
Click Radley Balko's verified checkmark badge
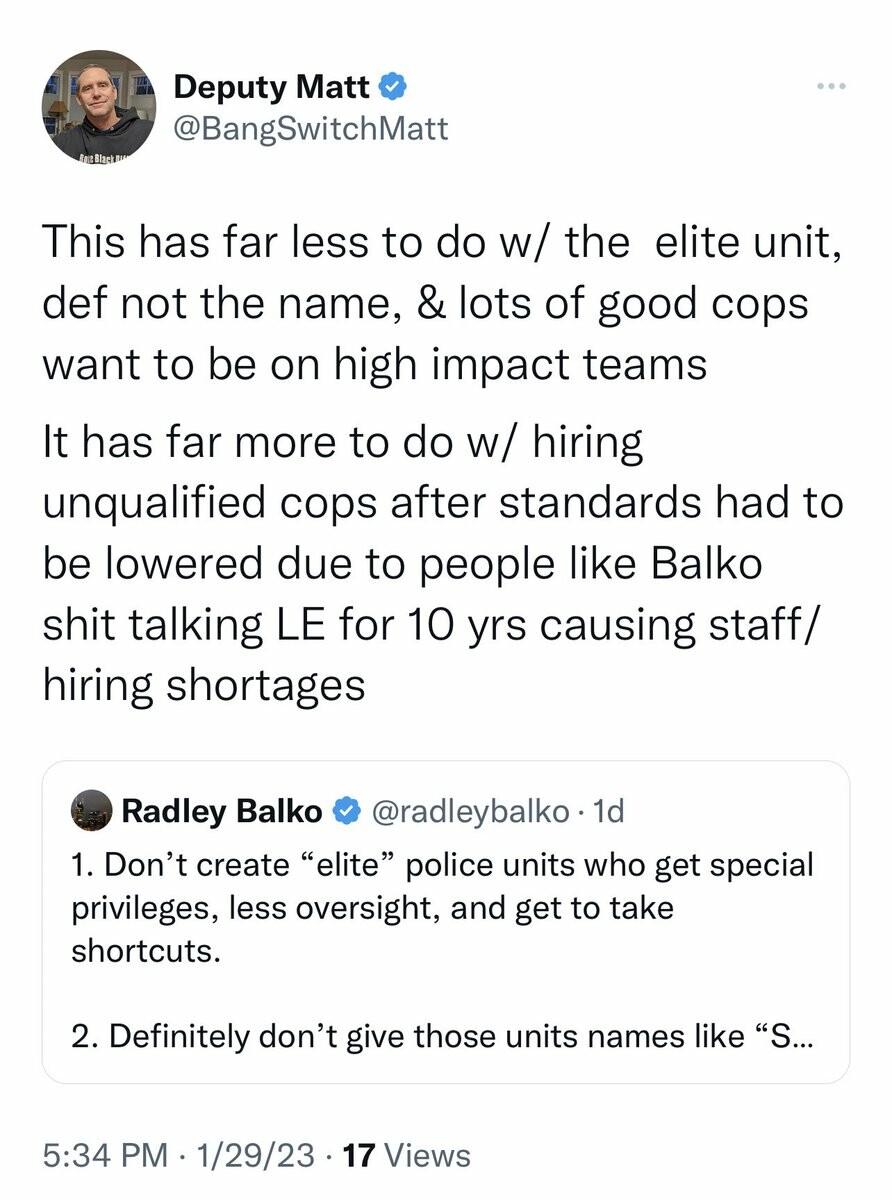point(346,811)
